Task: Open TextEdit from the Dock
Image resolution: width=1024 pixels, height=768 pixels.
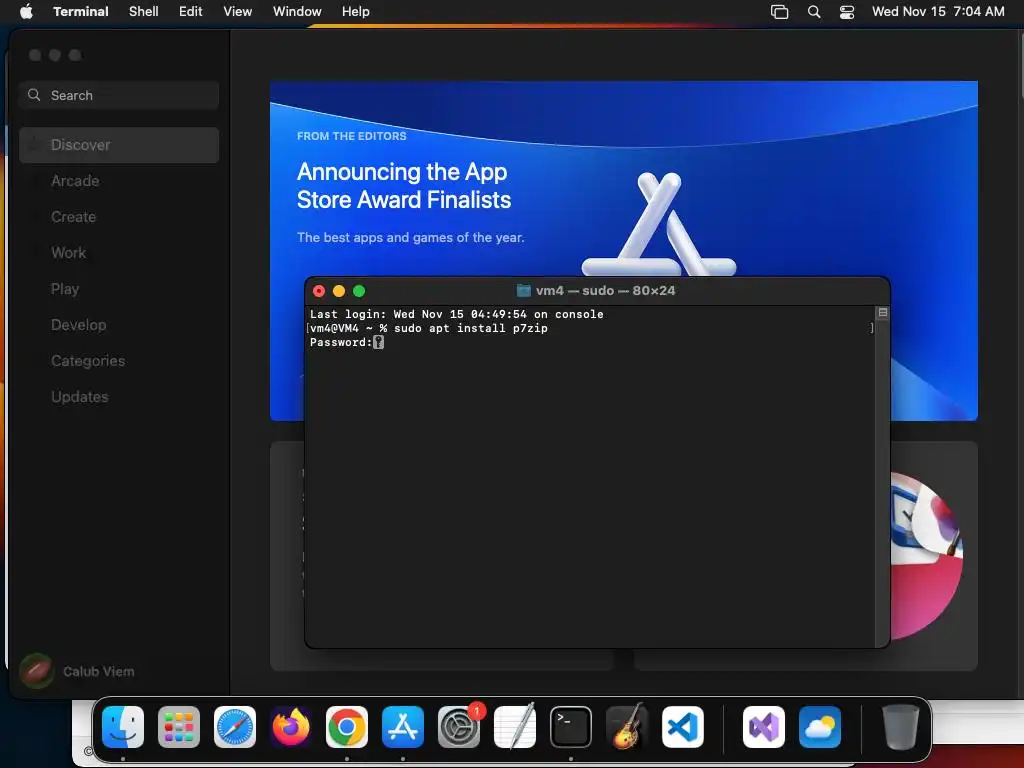Action: [515, 727]
